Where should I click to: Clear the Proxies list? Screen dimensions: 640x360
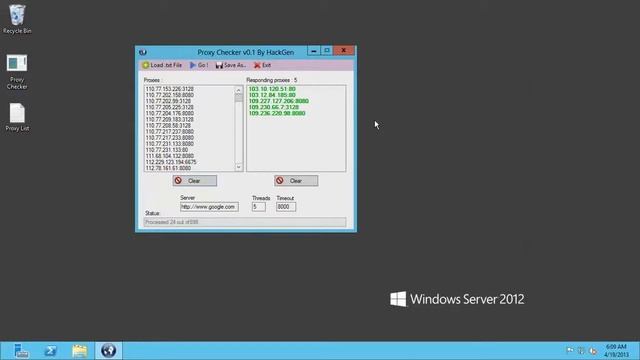[195, 181]
